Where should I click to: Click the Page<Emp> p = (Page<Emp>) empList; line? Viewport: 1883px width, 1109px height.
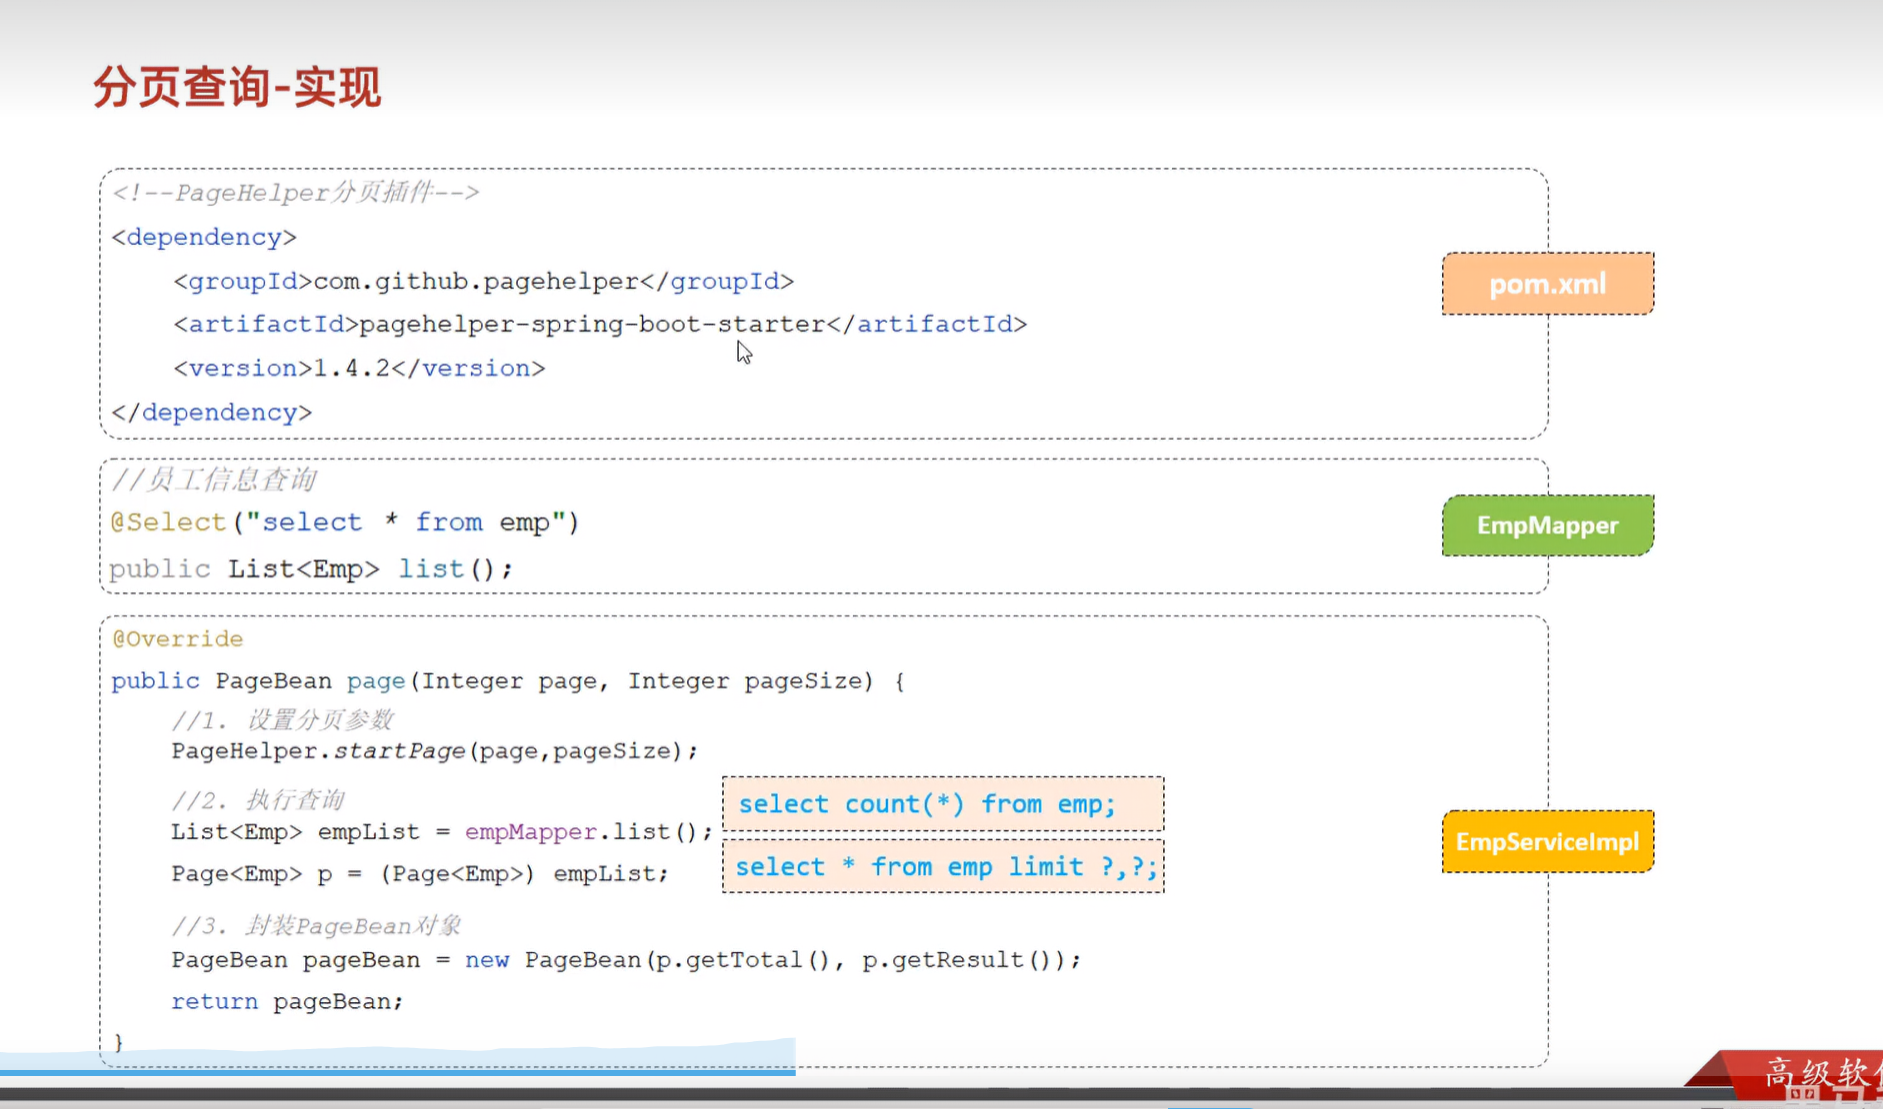(x=419, y=874)
